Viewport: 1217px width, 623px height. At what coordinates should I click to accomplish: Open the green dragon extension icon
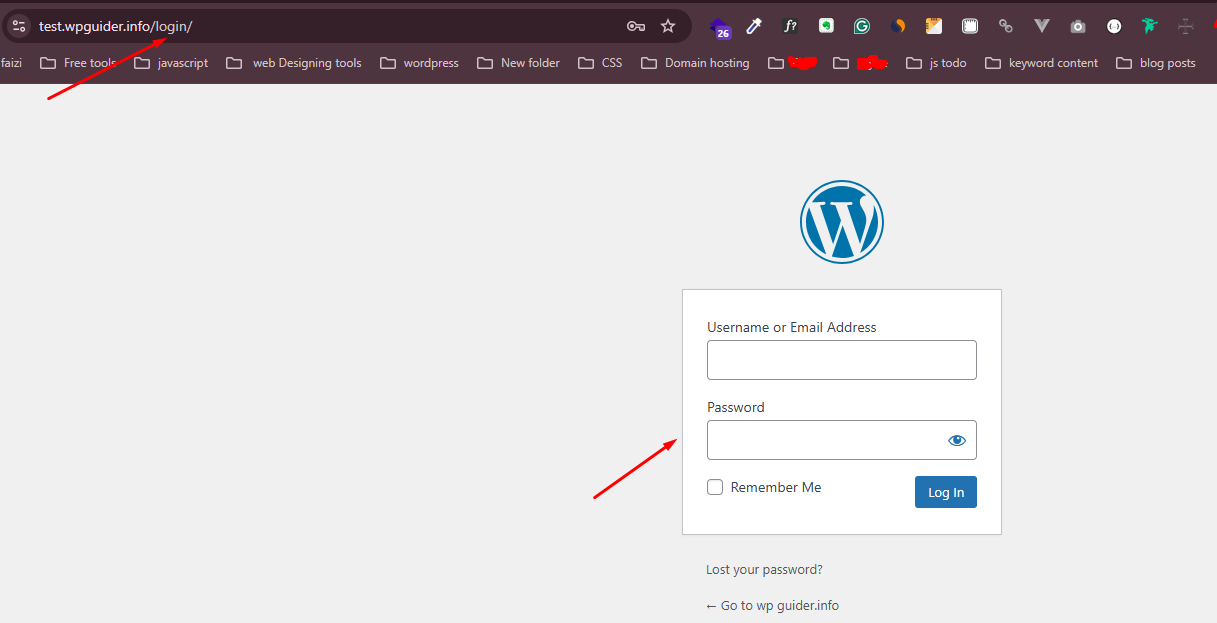click(x=1150, y=26)
